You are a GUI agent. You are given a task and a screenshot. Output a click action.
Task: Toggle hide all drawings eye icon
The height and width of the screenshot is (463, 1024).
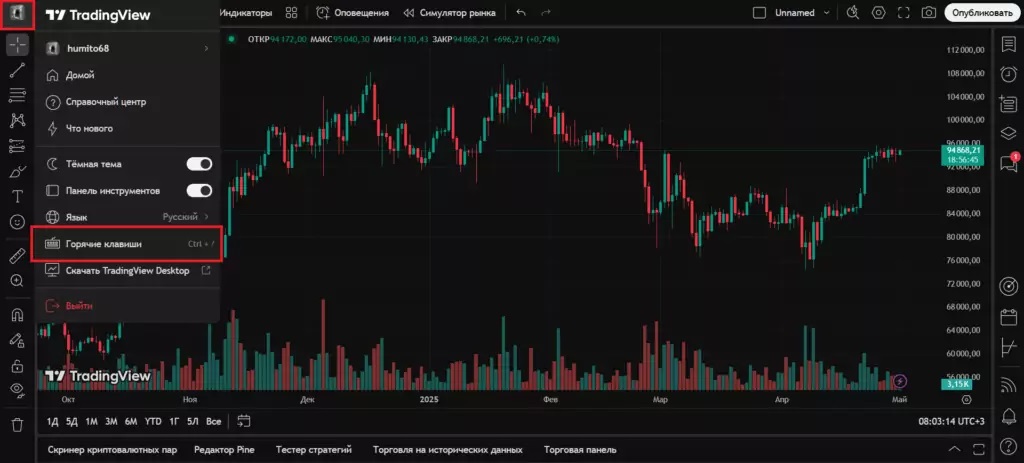pos(18,391)
